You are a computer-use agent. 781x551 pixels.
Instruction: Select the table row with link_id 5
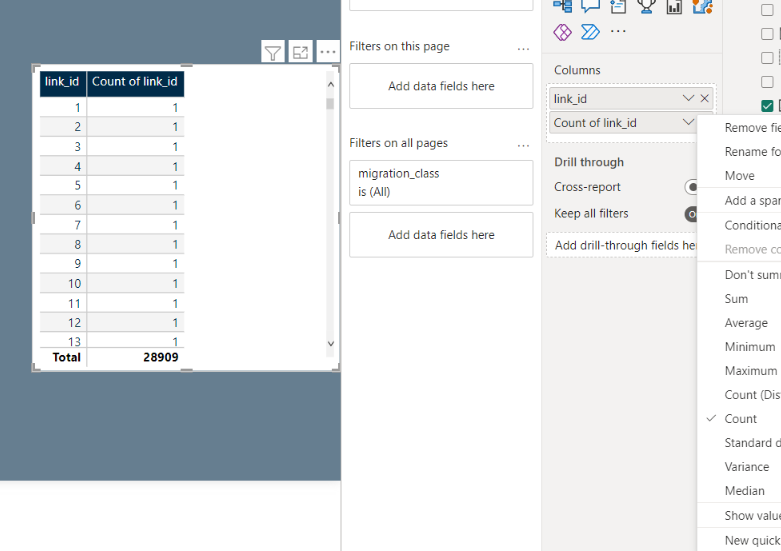pos(112,185)
